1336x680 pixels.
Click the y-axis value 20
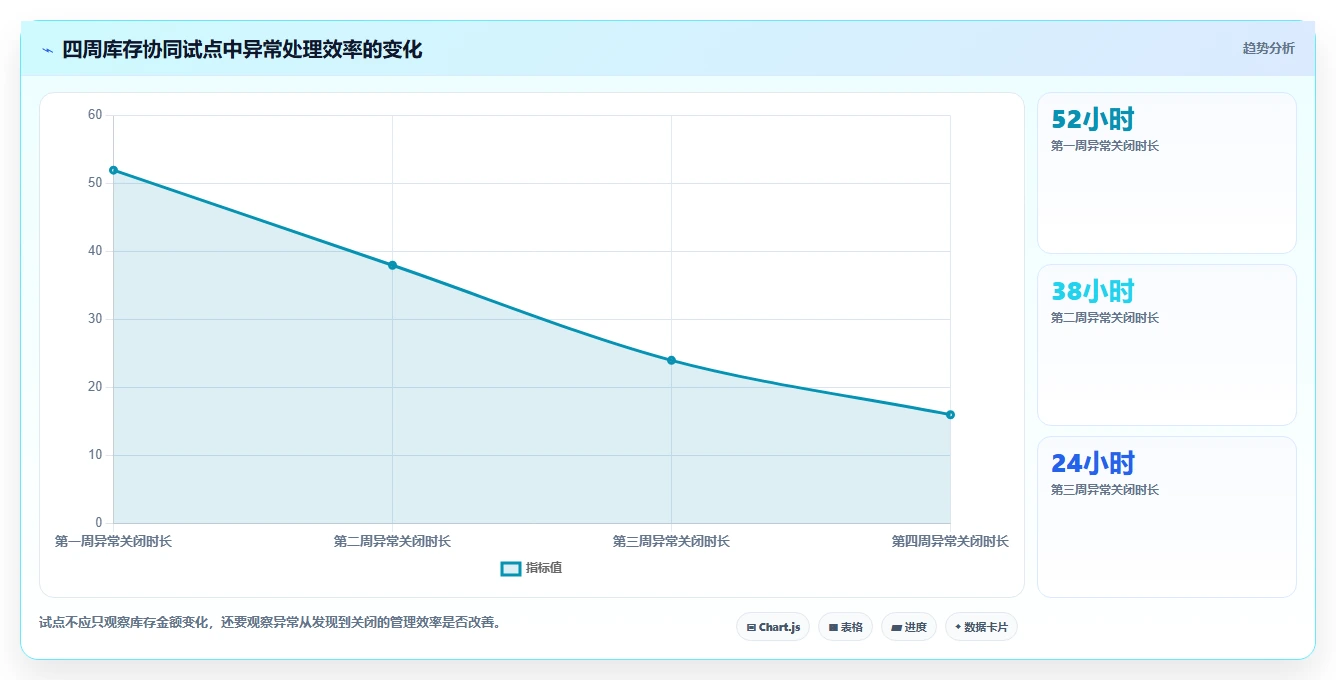click(x=95, y=387)
